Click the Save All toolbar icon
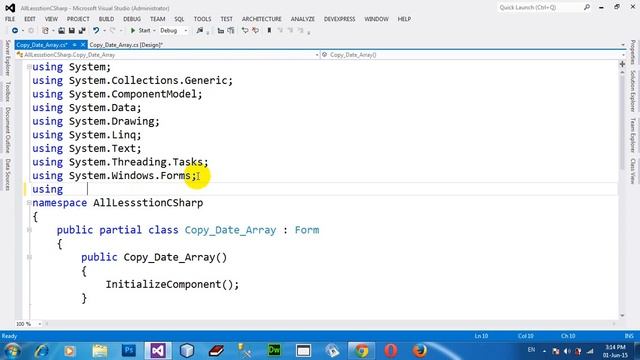This screenshot has height=360, width=640. pyautogui.click(x=82, y=31)
